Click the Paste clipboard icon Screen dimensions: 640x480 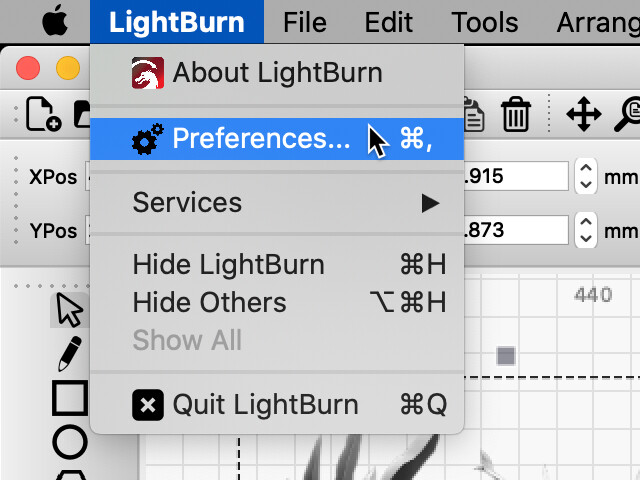(474, 115)
